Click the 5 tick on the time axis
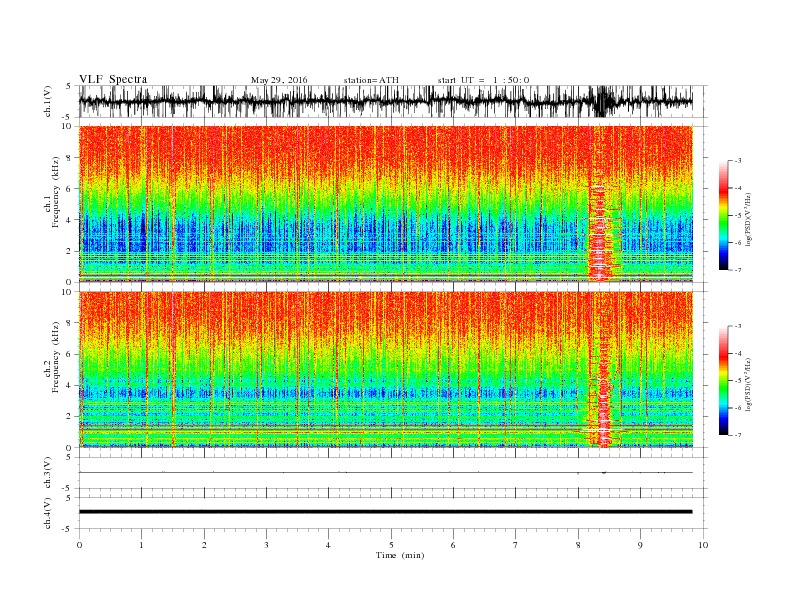The width and height of the screenshot is (792, 612). pos(391,545)
